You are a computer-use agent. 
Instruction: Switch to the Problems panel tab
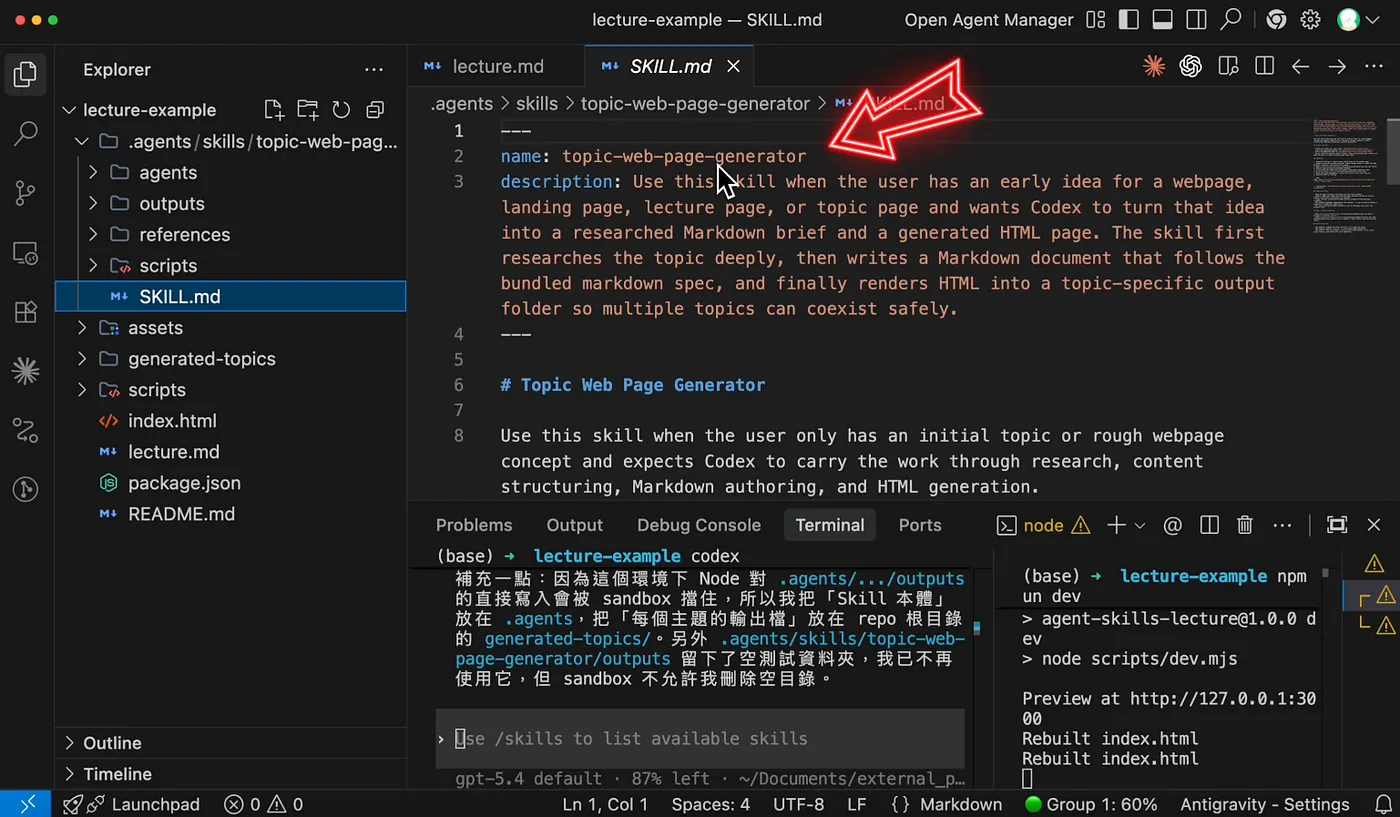click(474, 525)
